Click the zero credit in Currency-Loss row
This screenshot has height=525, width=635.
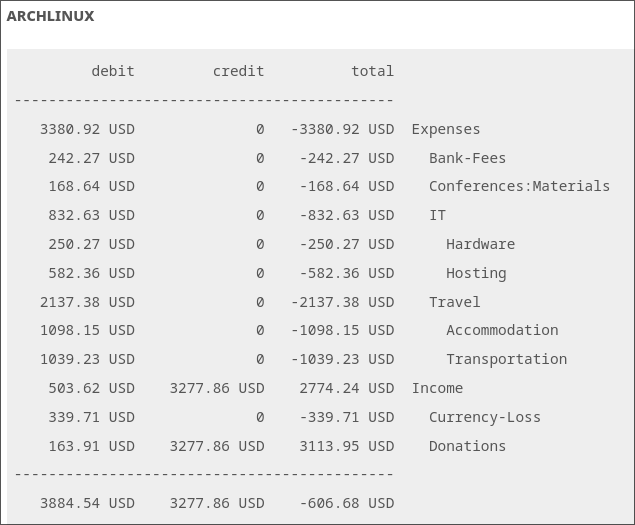click(260, 417)
